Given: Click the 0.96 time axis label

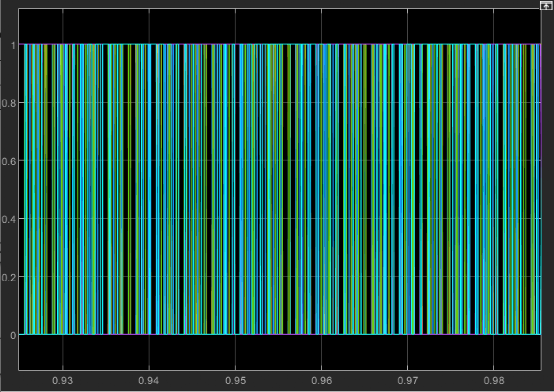Looking at the screenshot, I should coord(322,381).
